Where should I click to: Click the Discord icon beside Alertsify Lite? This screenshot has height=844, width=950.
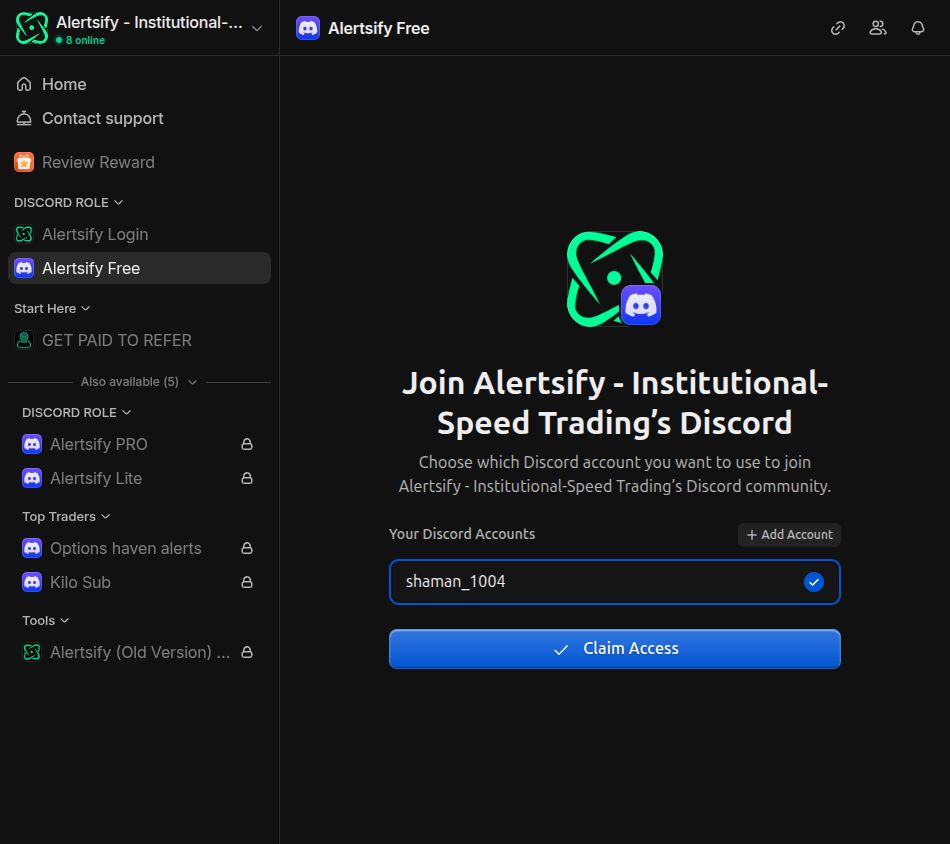click(x=32, y=478)
